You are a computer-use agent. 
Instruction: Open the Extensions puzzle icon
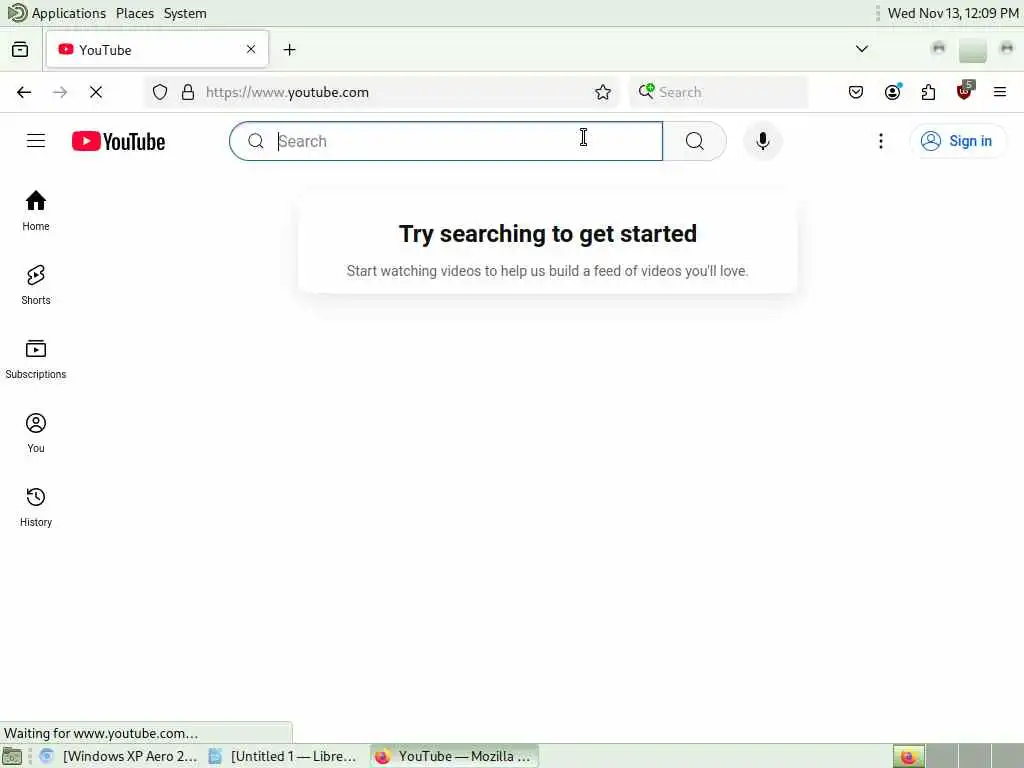click(x=928, y=92)
